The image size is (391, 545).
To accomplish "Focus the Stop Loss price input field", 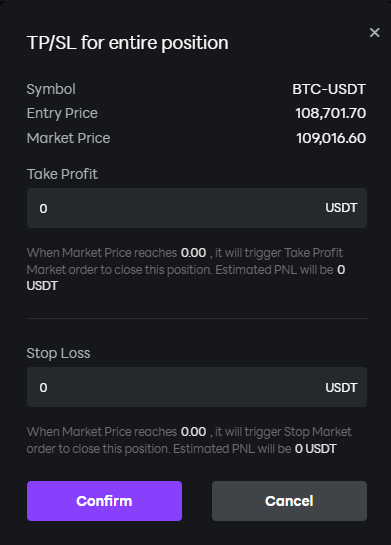I will (x=197, y=387).
